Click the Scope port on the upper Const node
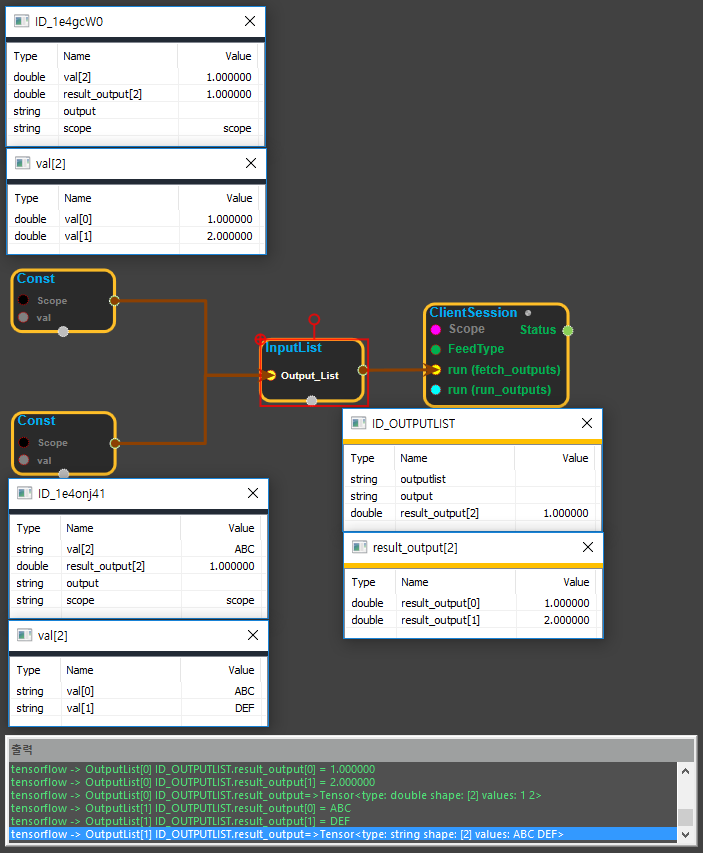703x853 pixels. point(24,300)
